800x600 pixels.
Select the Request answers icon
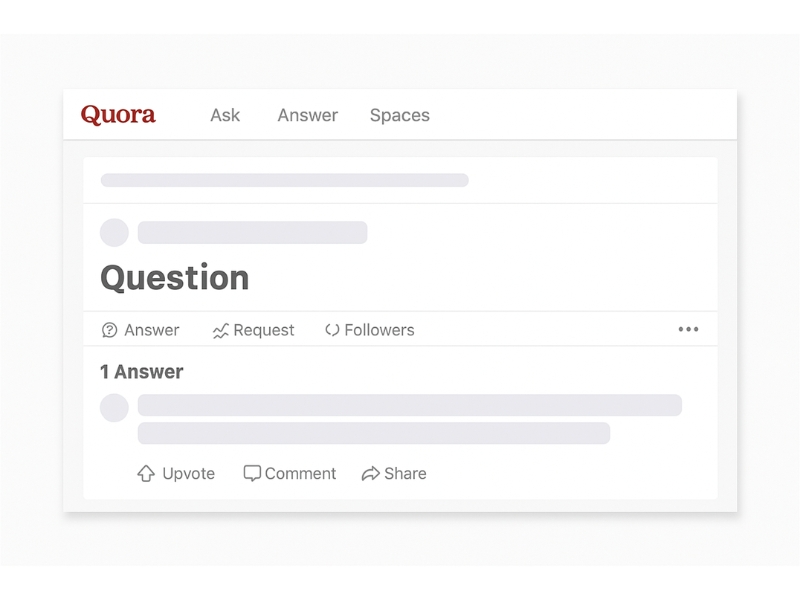click(x=219, y=330)
